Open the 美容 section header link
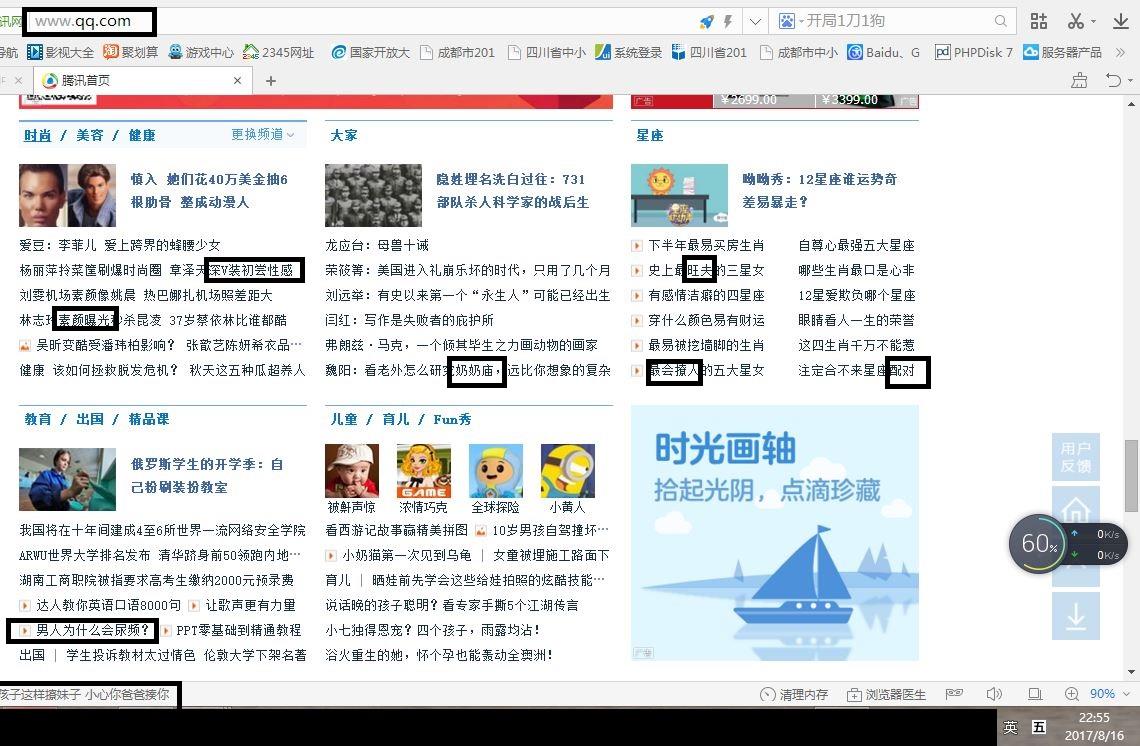1140x746 pixels. 89,135
